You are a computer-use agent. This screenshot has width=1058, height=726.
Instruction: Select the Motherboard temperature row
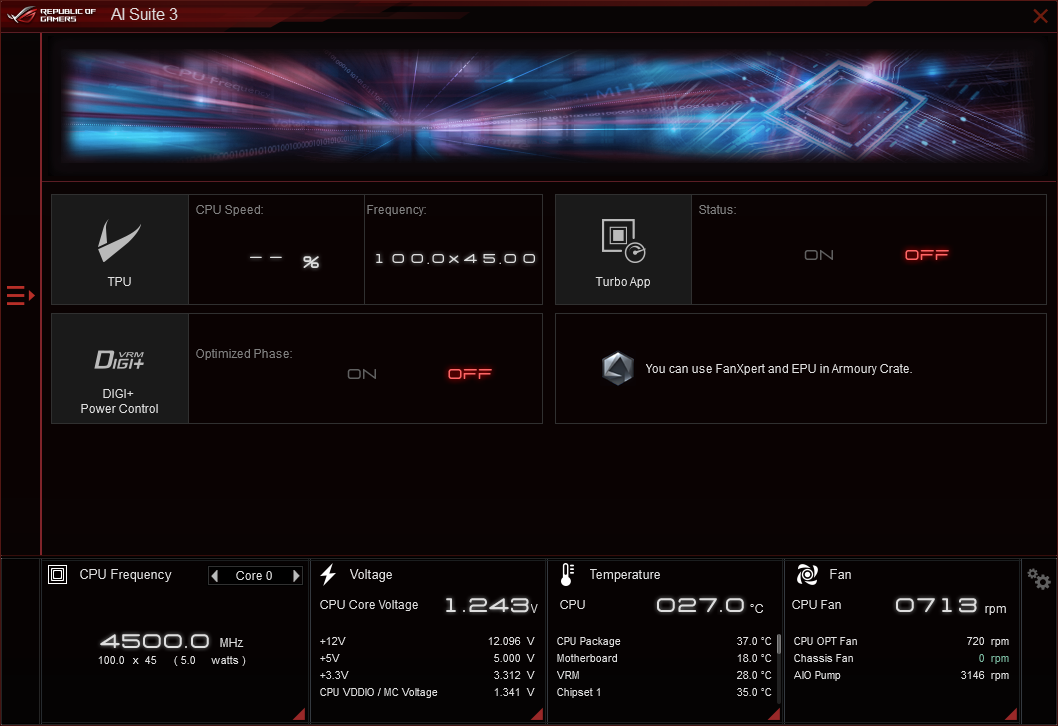click(x=664, y=658)
